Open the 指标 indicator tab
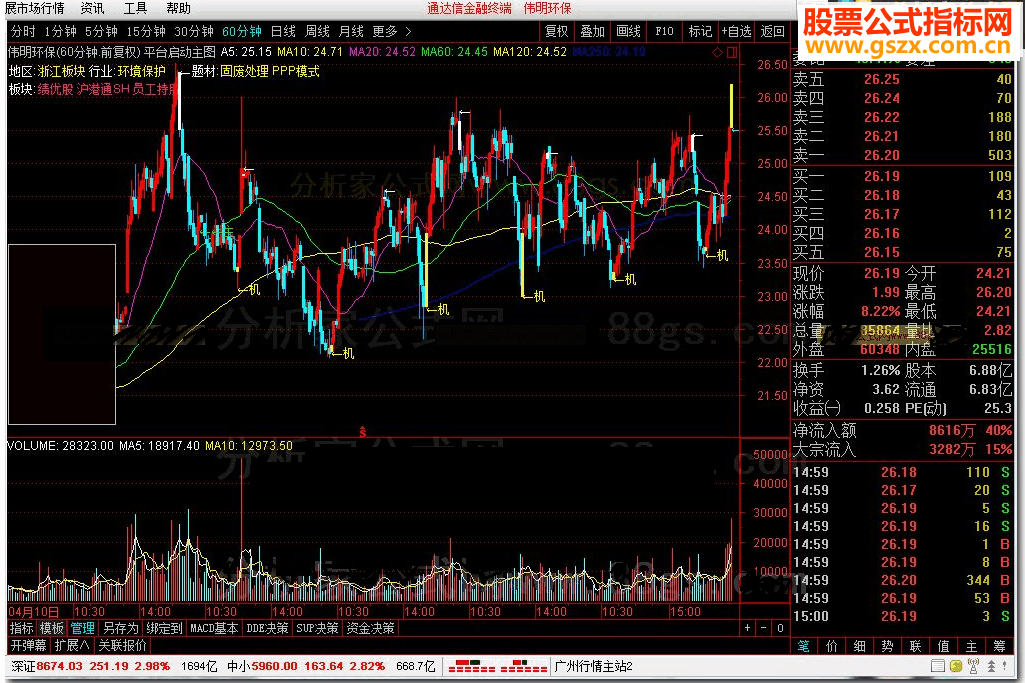 click(22, 628)
